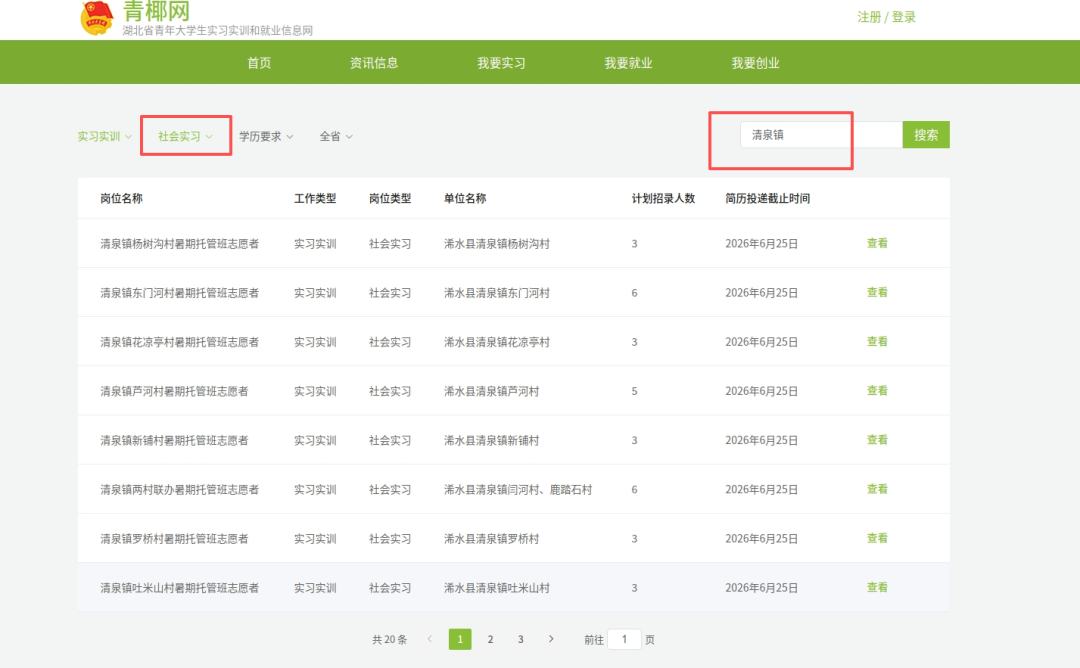View 清泉镇两村联办 position via 查看

[x=877, y=489]
